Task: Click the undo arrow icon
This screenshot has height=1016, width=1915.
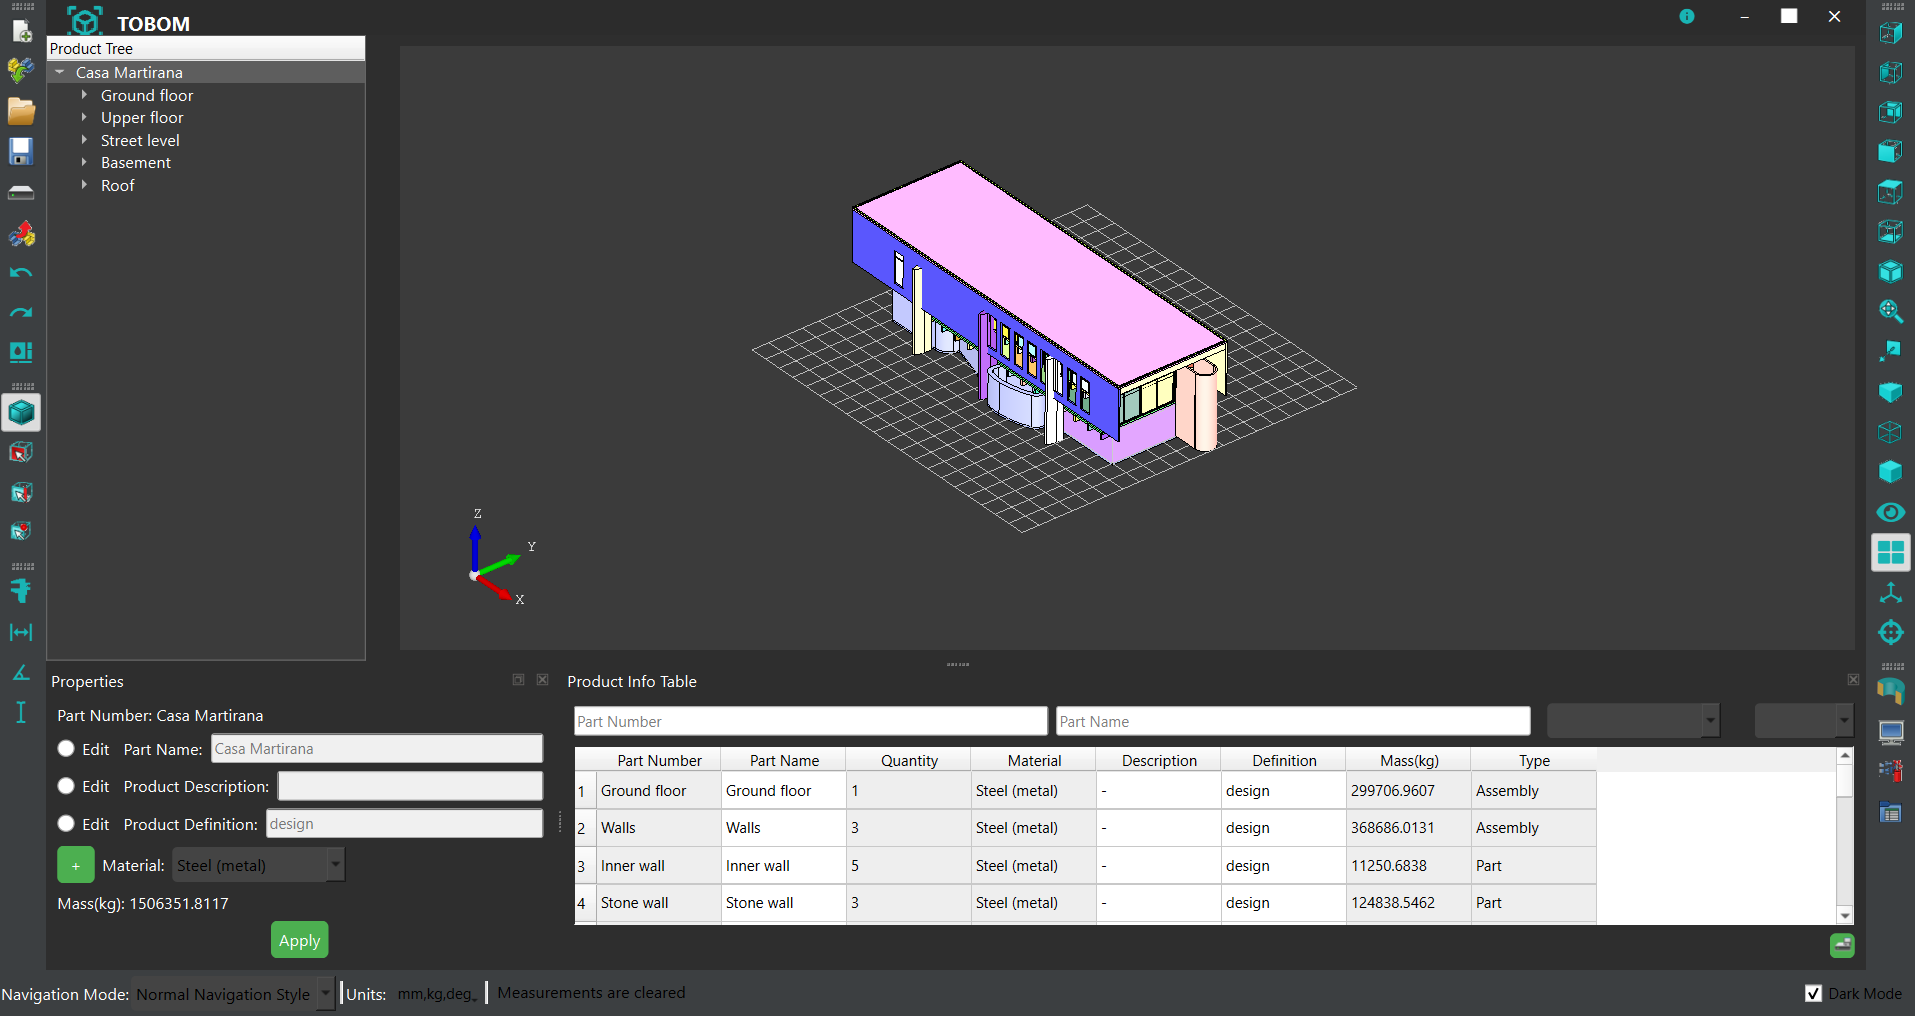Action: [x=21, y=272]
